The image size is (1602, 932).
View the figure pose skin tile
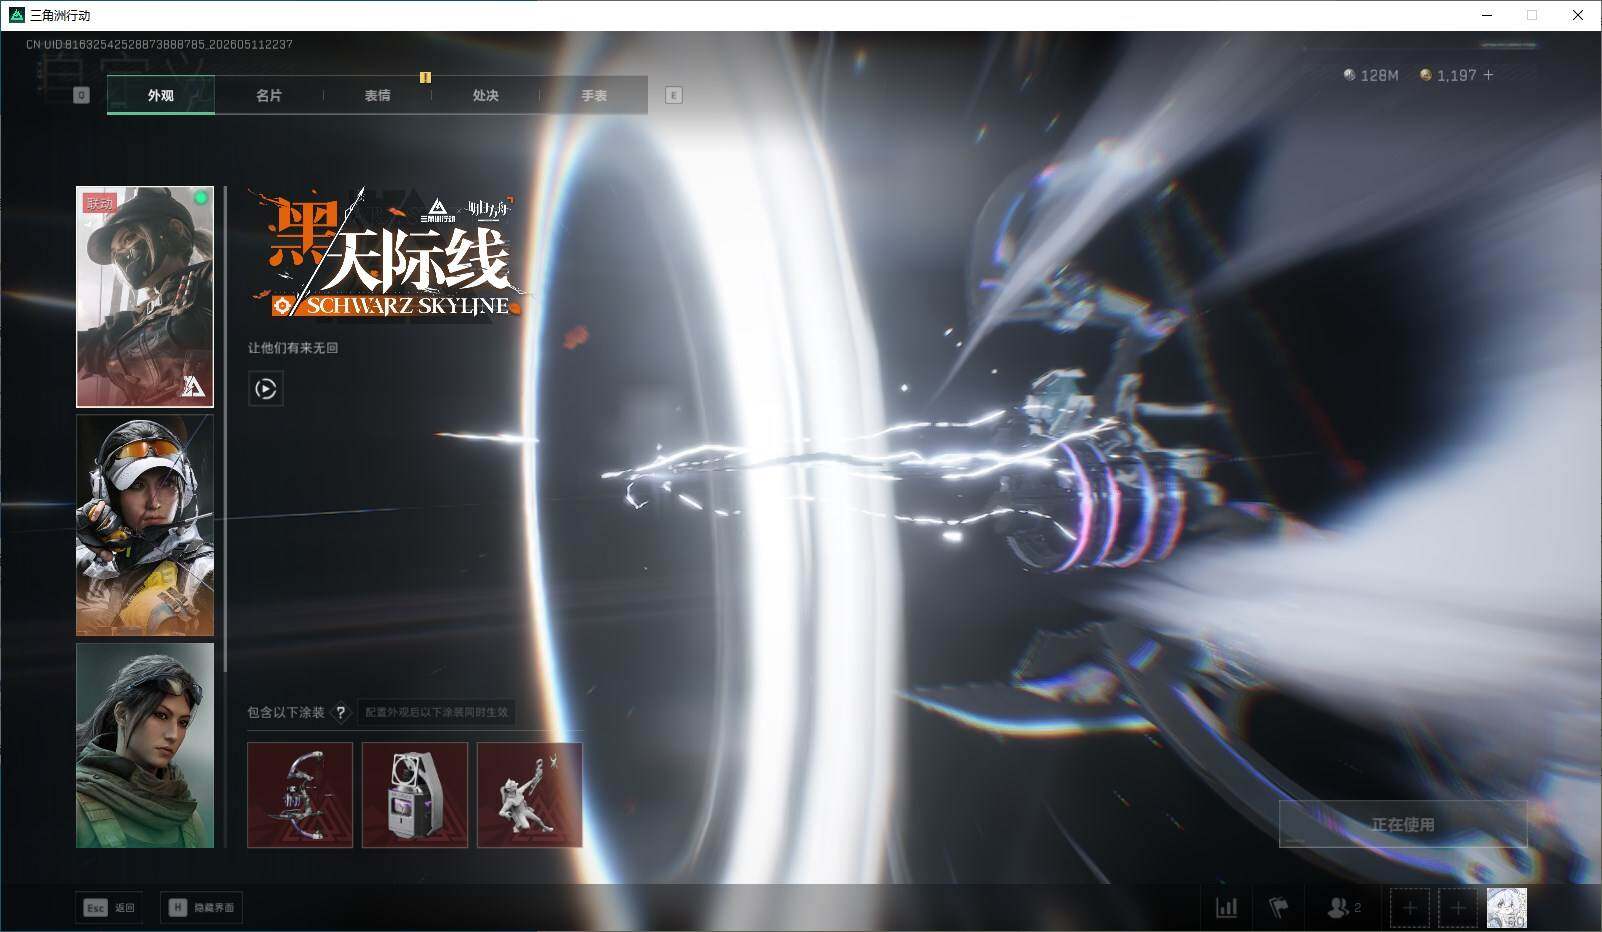[530, 795]
